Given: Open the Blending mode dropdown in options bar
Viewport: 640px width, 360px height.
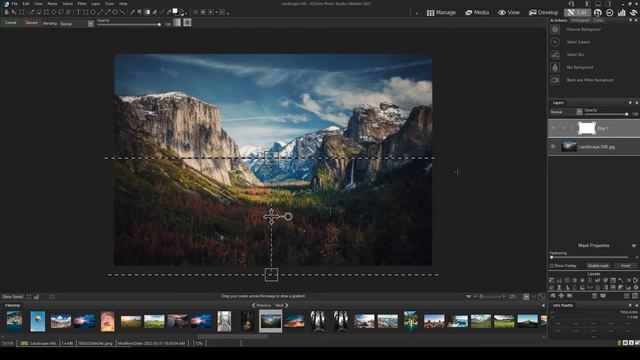Looking at the screenshot, I should point(91,24).
